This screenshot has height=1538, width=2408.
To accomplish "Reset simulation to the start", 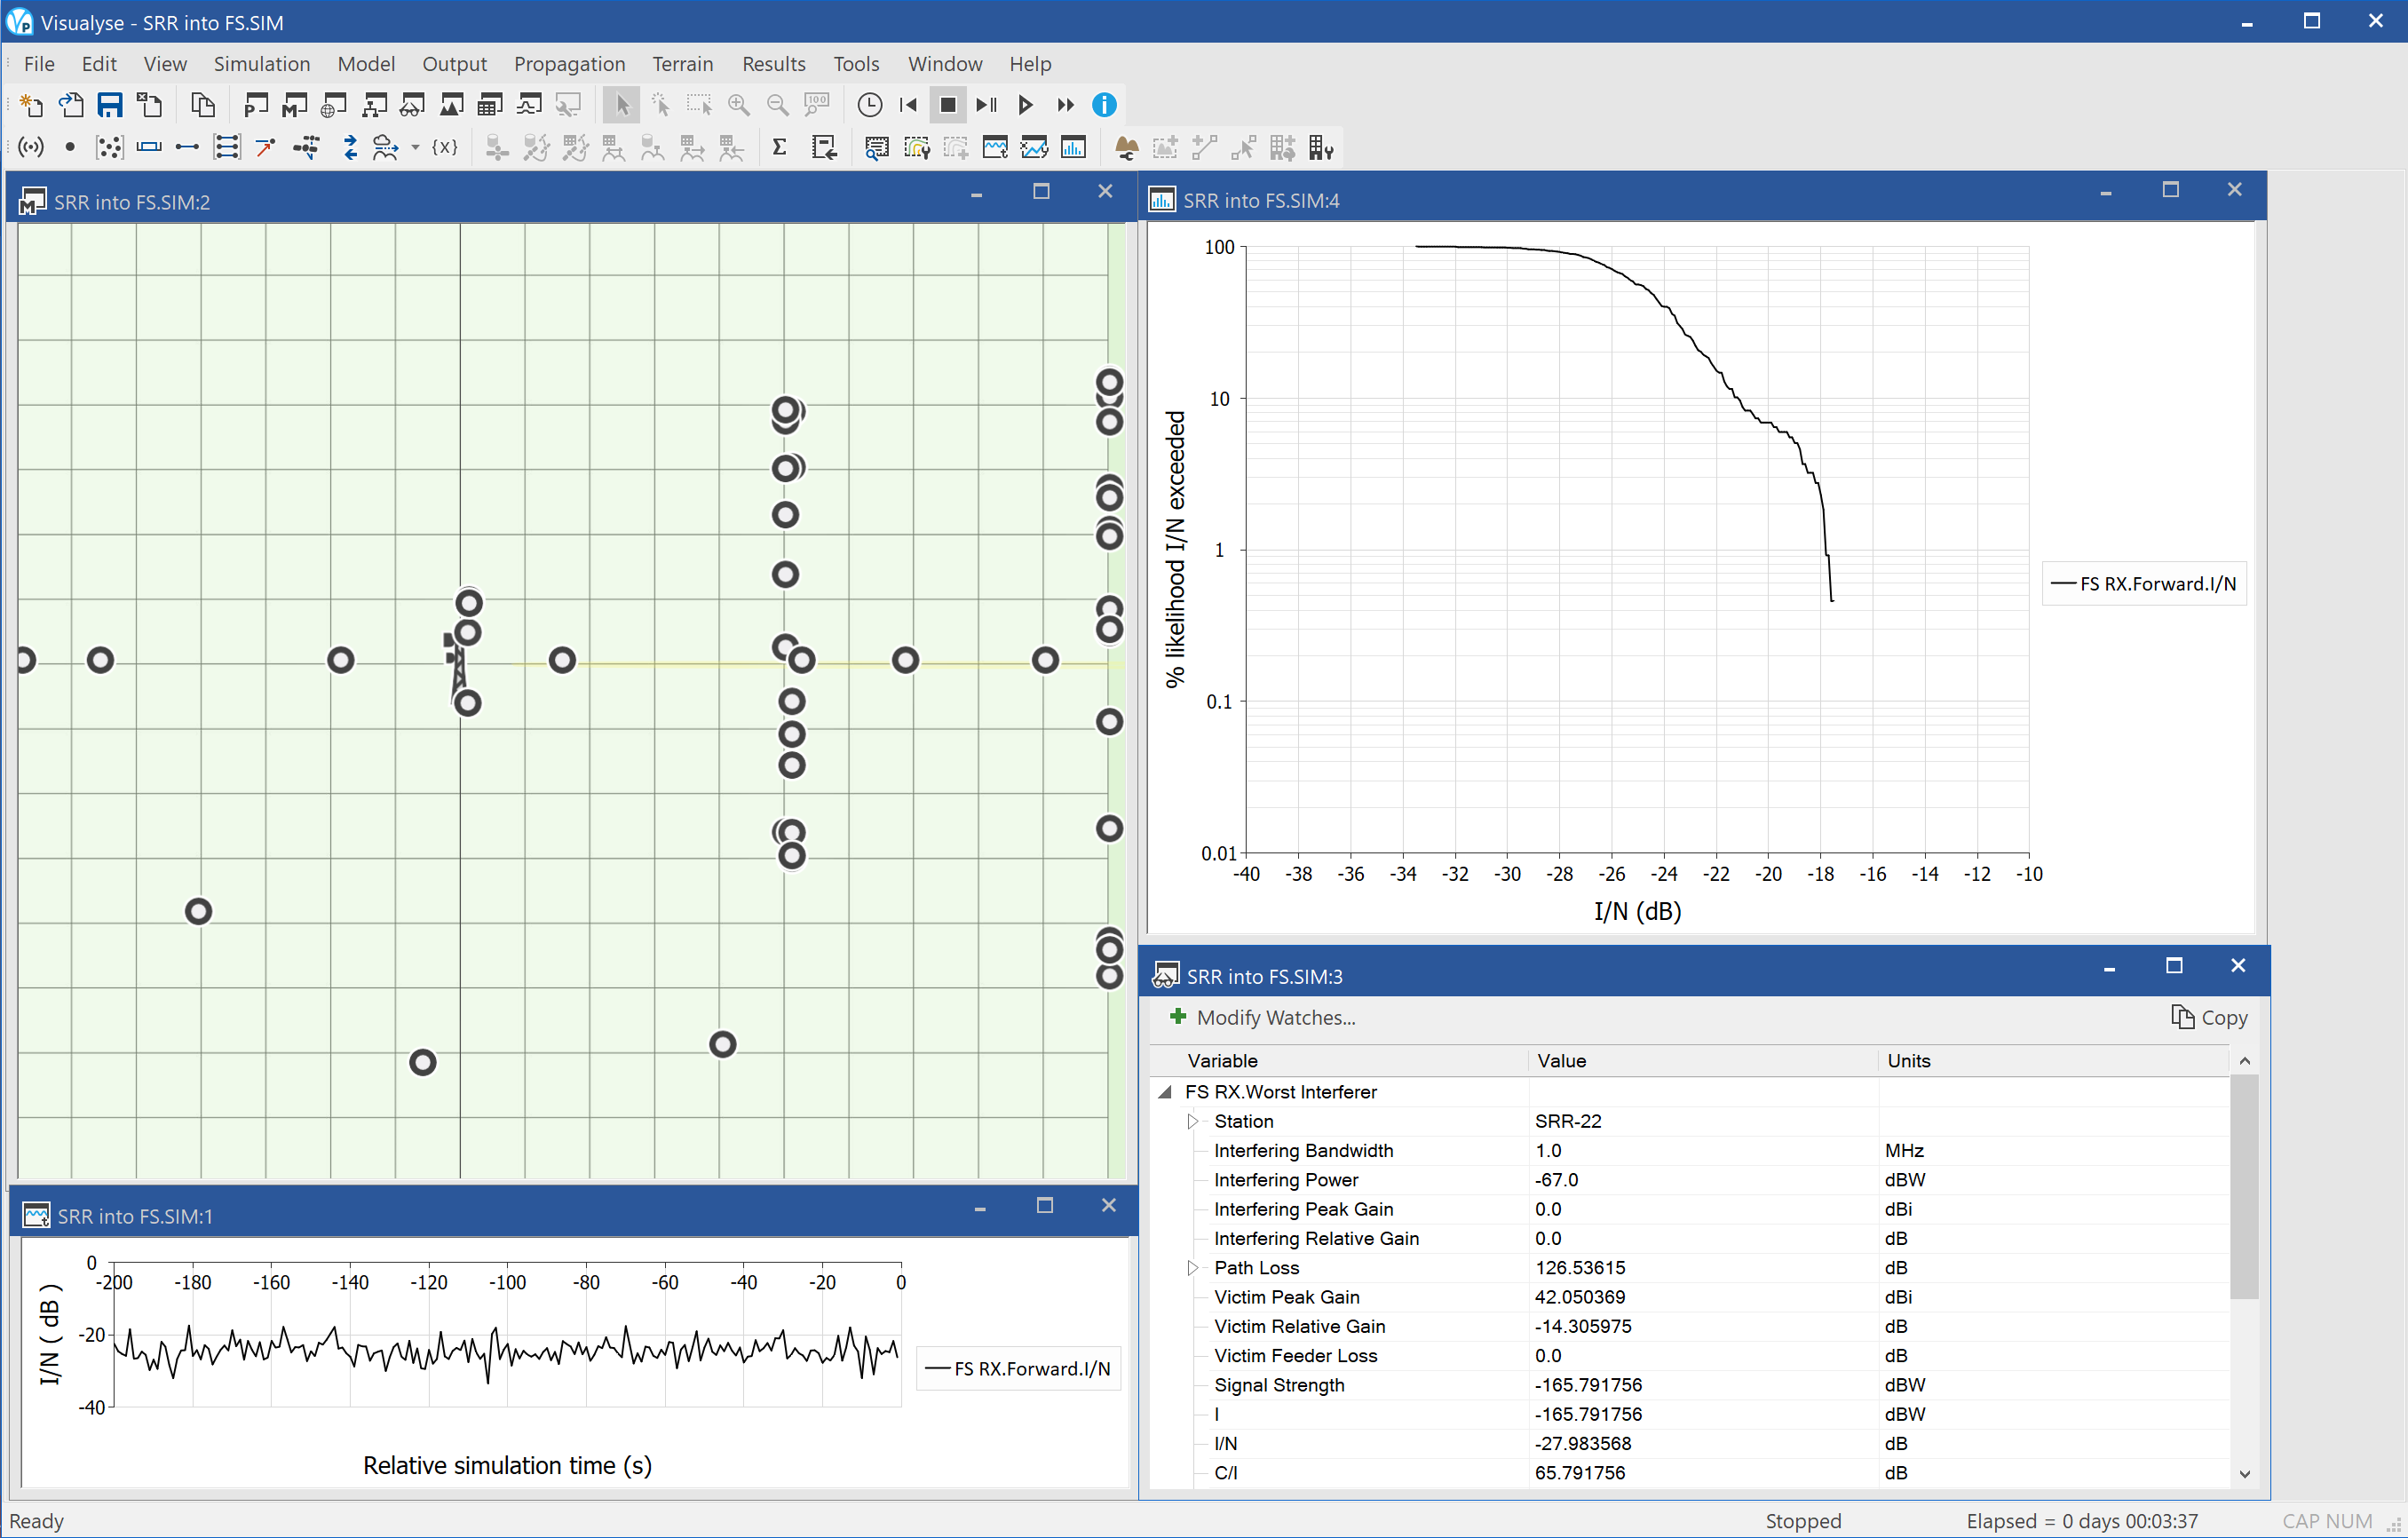I will [908, 105].
